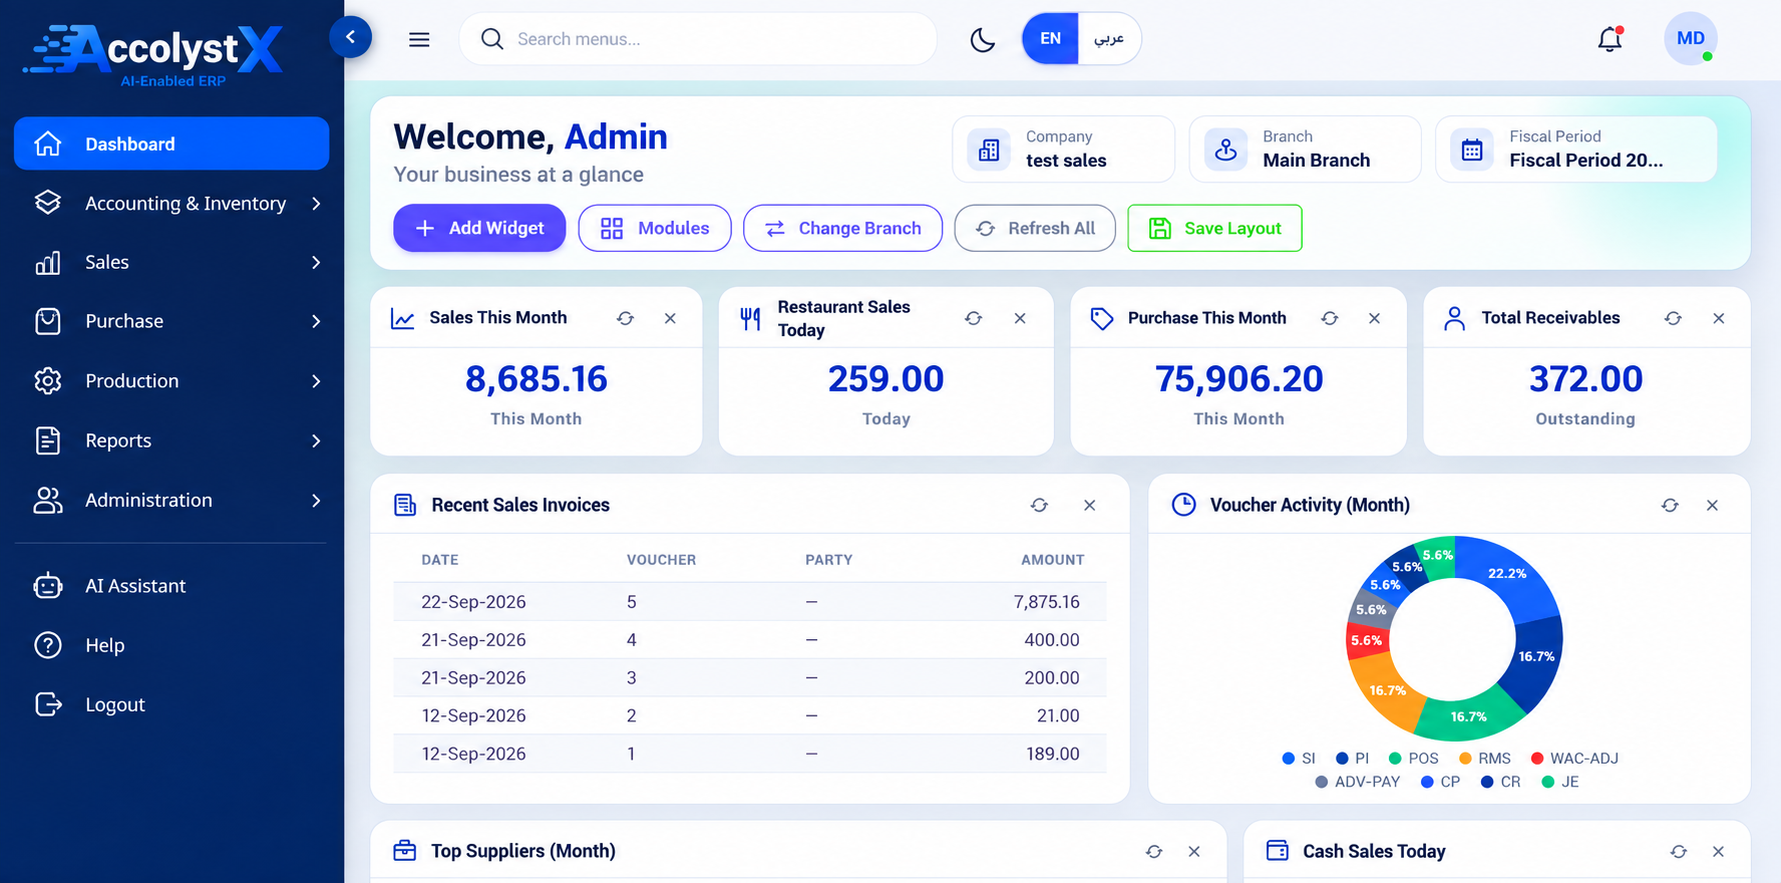The width and height of the screenshot is (1781, 883).
Task: Collapse the sidebar with arrow button
Action: click(x=351, y=37)
